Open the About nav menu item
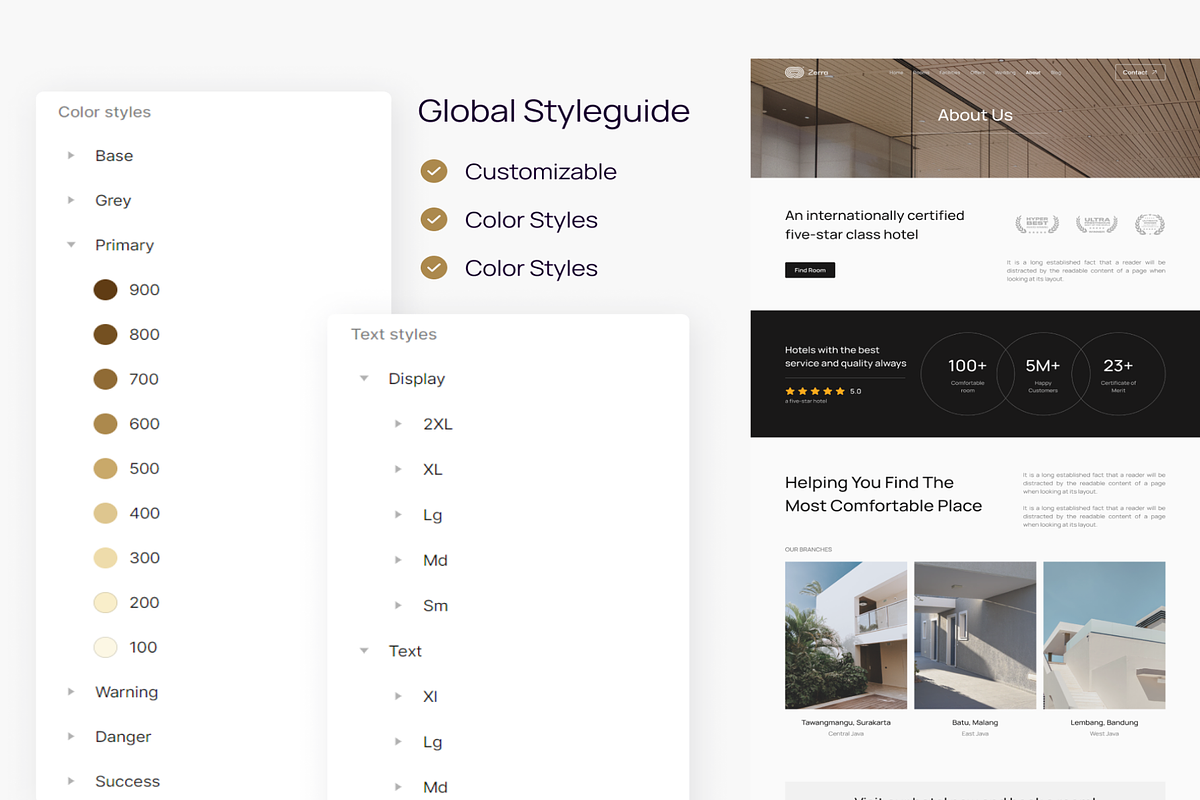1200x800 pixels. pyautogui.click(x=1032, y=73)
